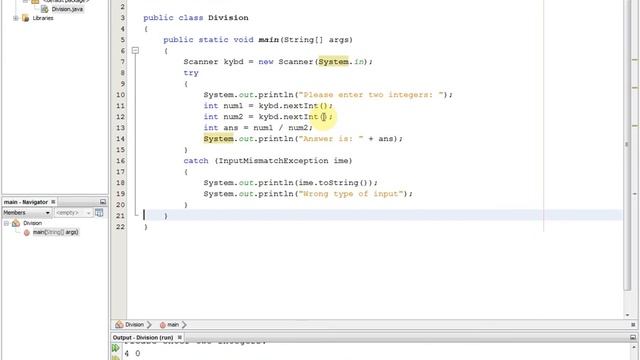Click the Division breadcrumb
This screenshot has width=640, height=360.
pos(135,324)
